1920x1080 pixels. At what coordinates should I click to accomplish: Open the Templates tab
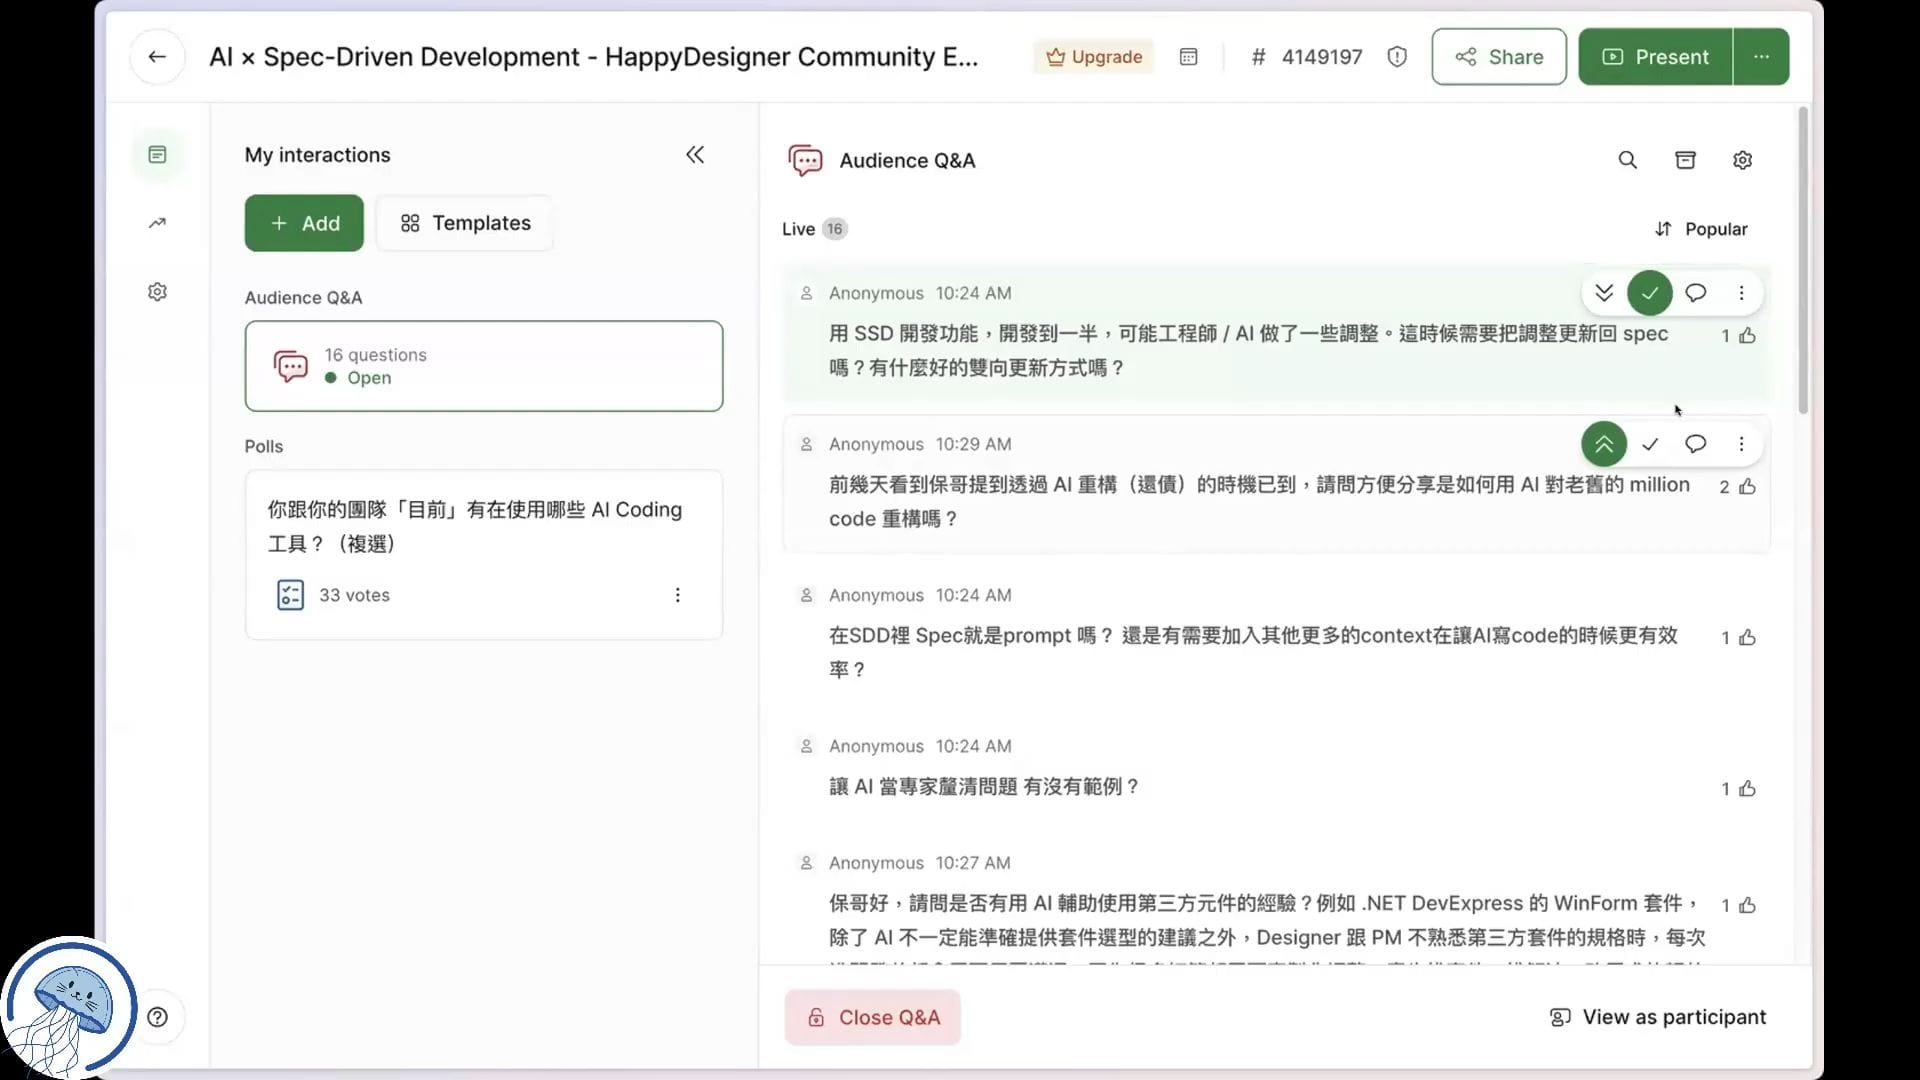465,223
